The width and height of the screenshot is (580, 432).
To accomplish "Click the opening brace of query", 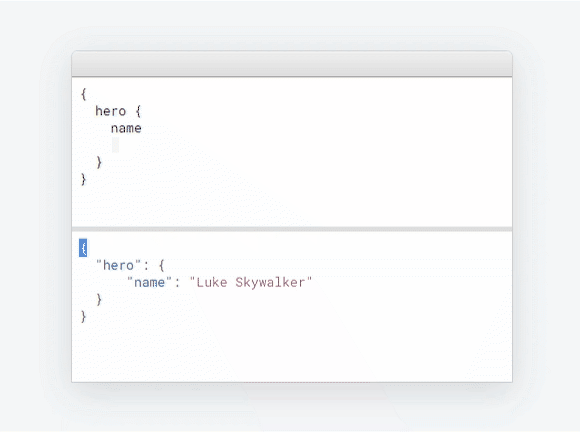I will 84,94.
